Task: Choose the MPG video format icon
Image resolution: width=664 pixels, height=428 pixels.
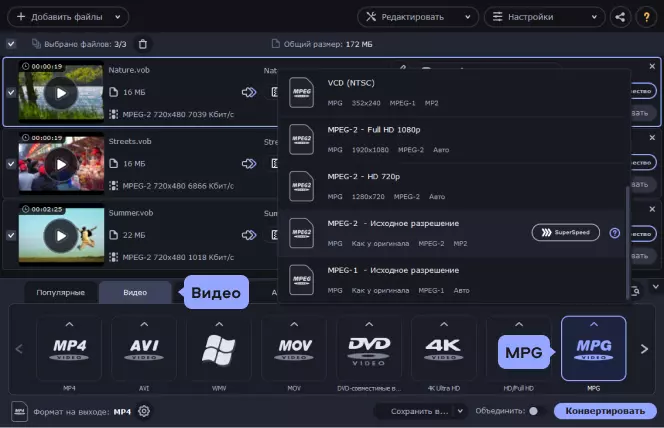Action: pyautogui.click(x=594, y=351)
